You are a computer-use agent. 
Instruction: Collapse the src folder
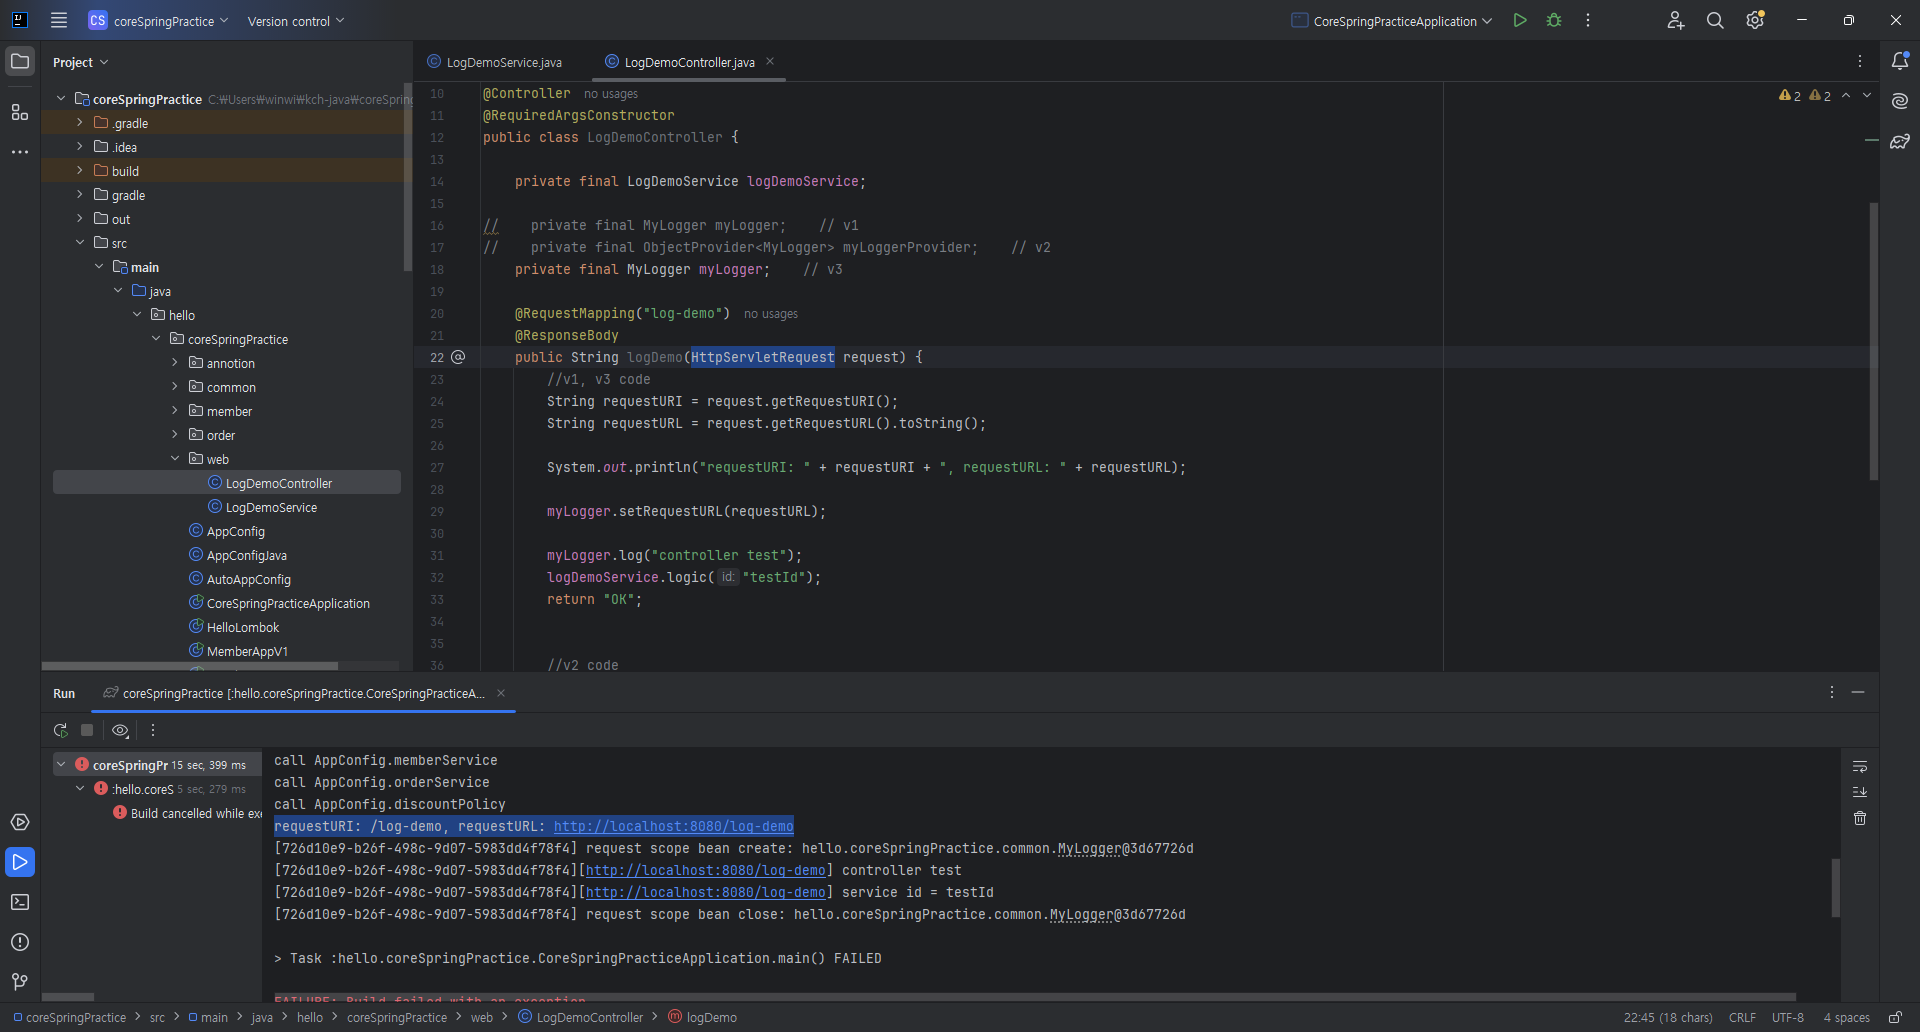coord(80,242)
